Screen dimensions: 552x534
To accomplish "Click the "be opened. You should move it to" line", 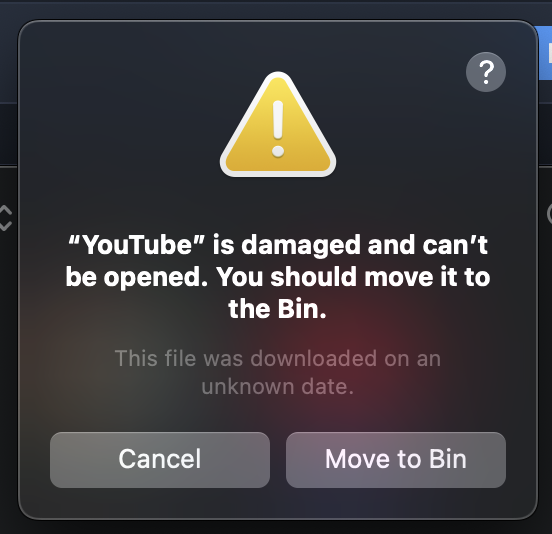I will click(x=278, y=277).
